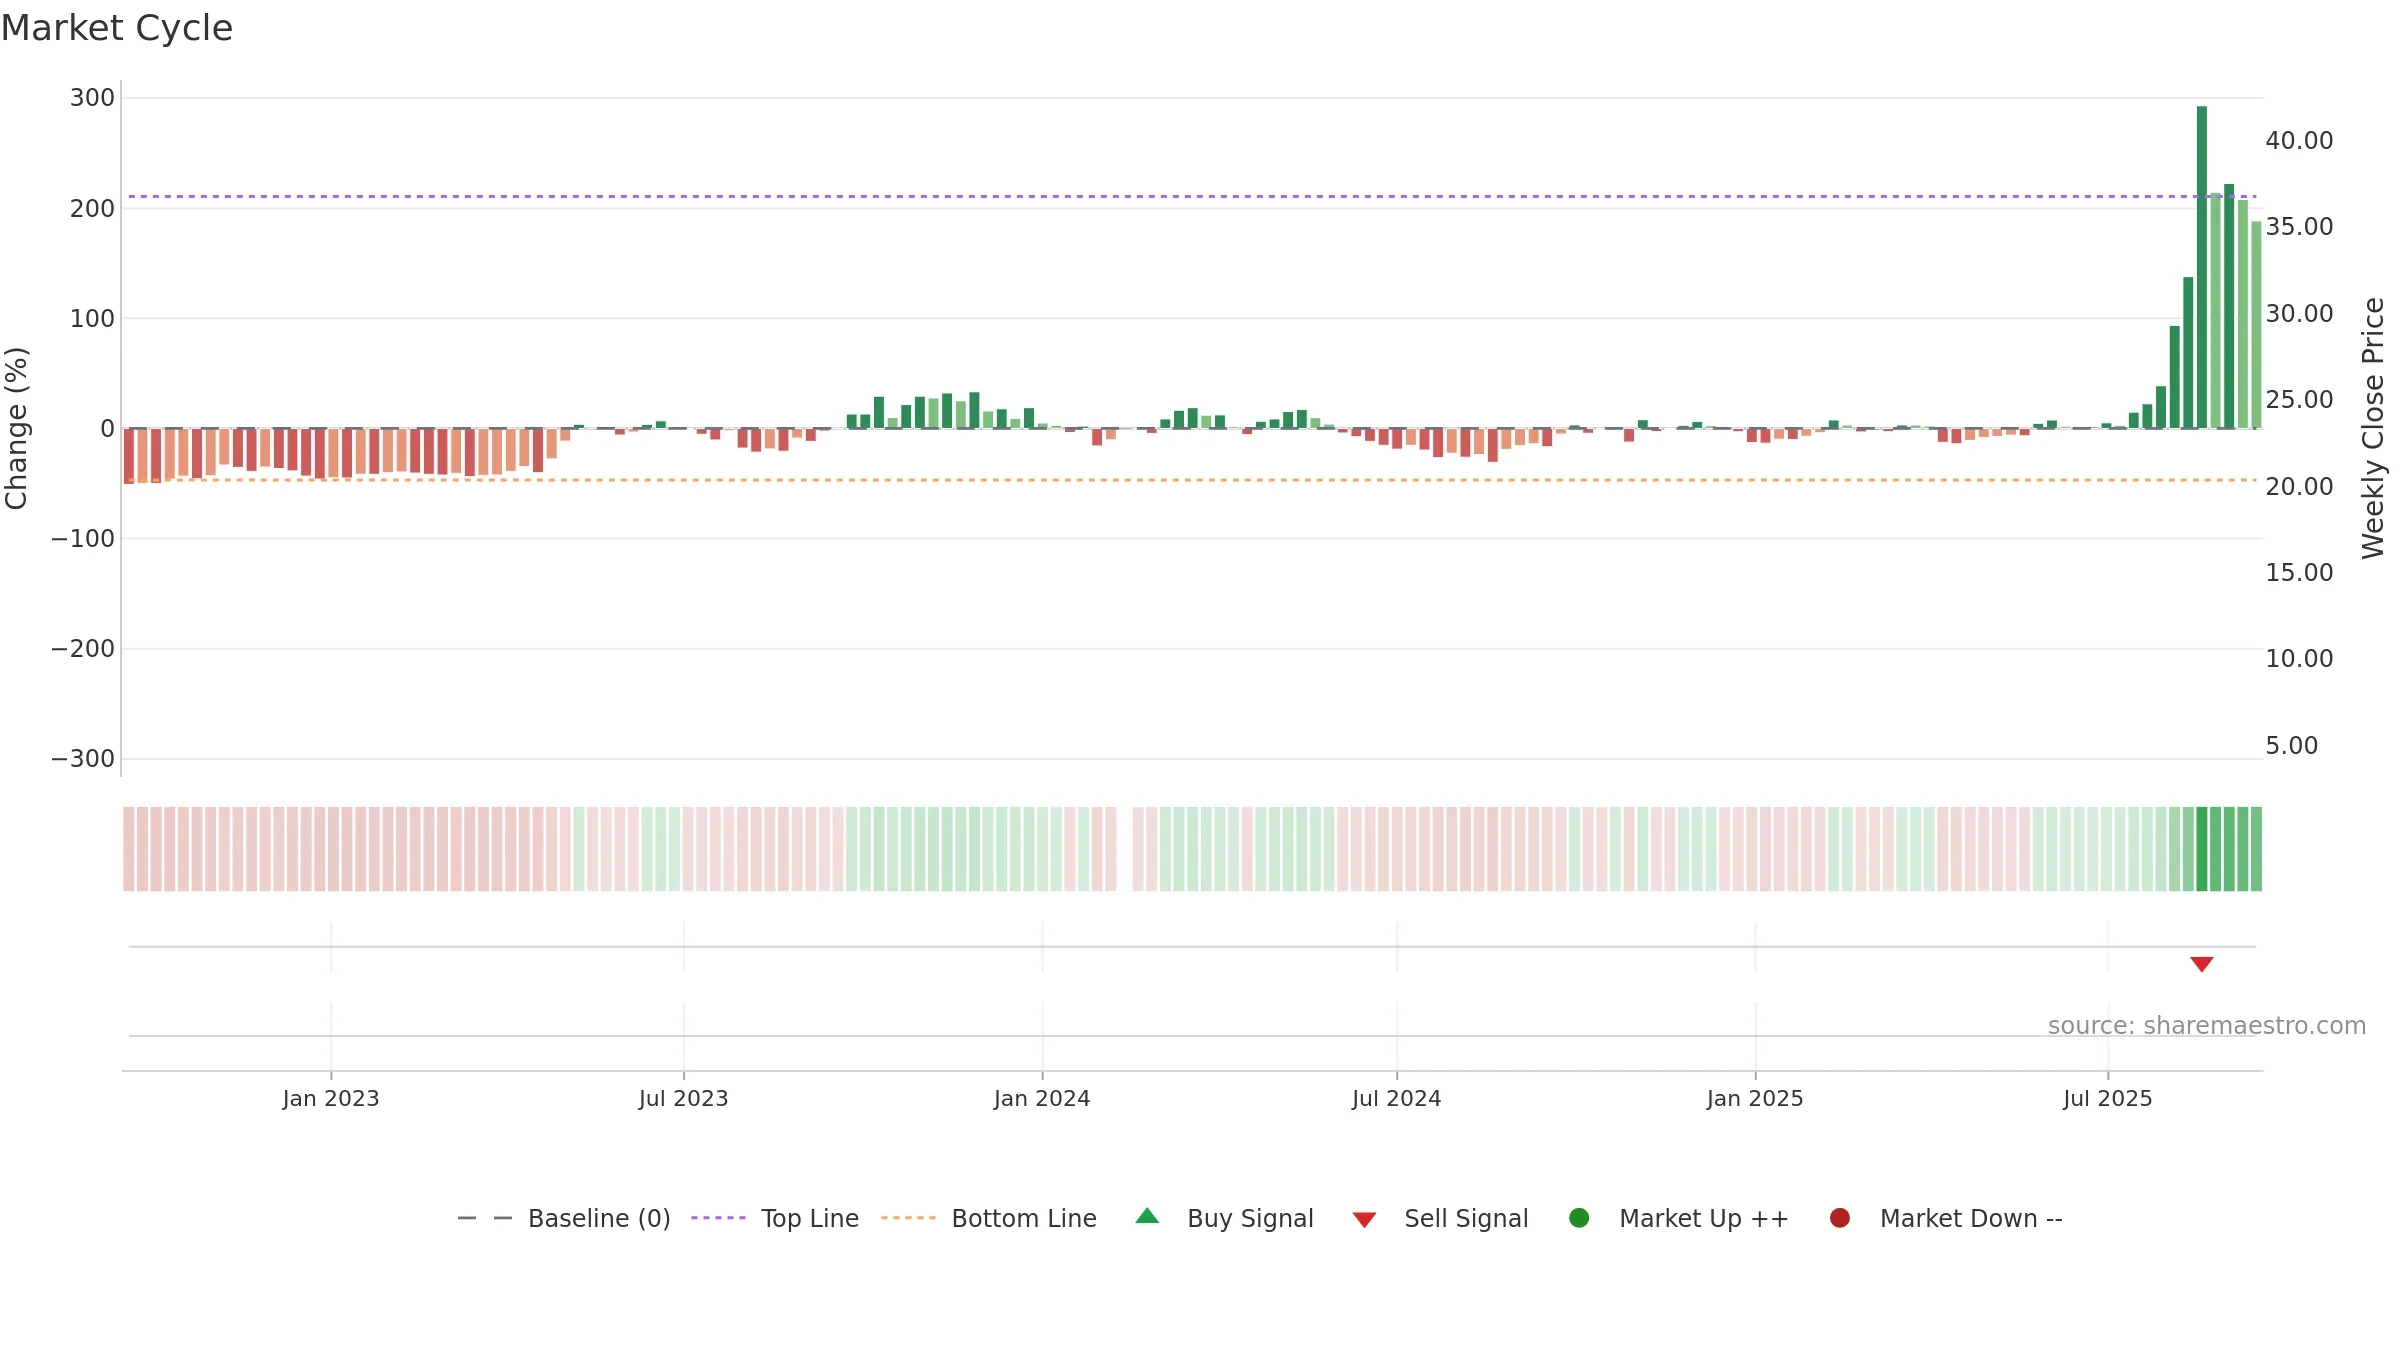This screenshot has height=1350, width=2400.
Task: Click the 10.00 price axis tick
Action: pos(2299,659)
